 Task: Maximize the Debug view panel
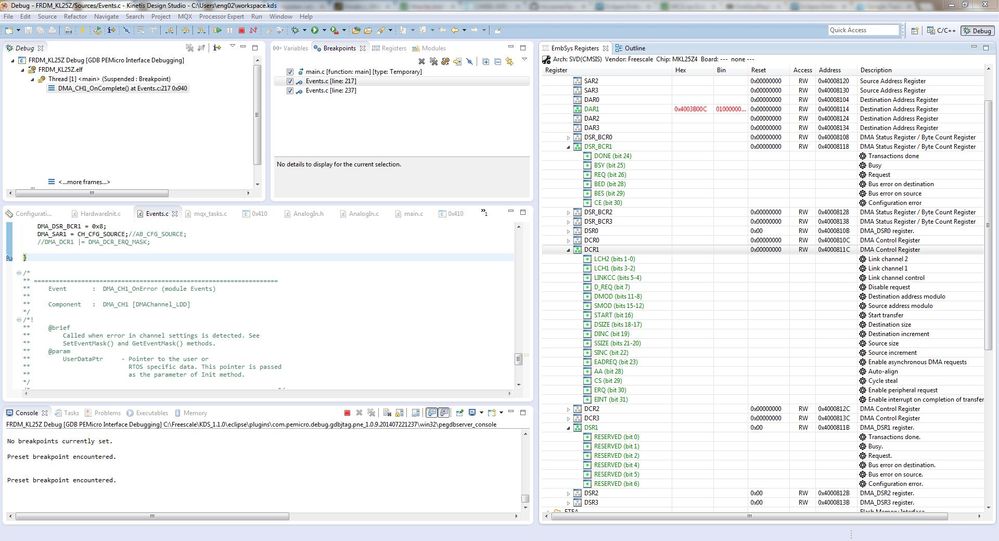(x=255, y=48)
